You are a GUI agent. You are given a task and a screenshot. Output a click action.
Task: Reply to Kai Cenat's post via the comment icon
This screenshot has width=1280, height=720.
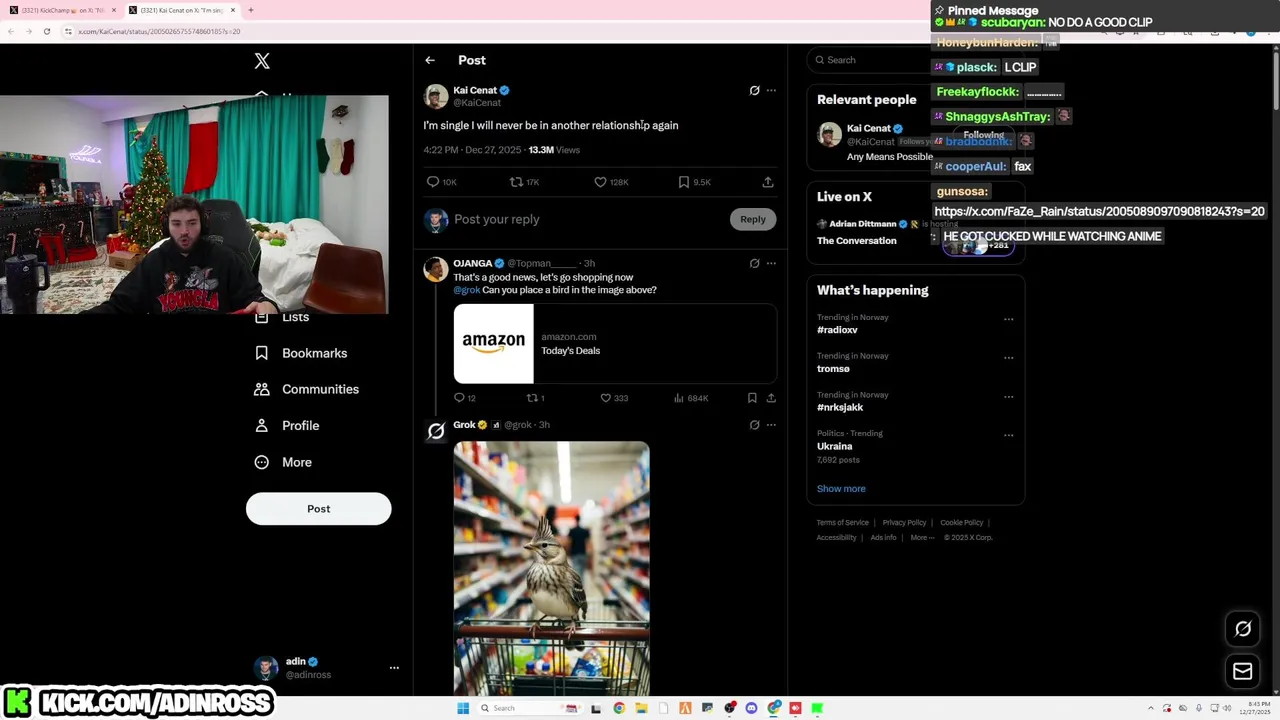[x=441, y=182]
